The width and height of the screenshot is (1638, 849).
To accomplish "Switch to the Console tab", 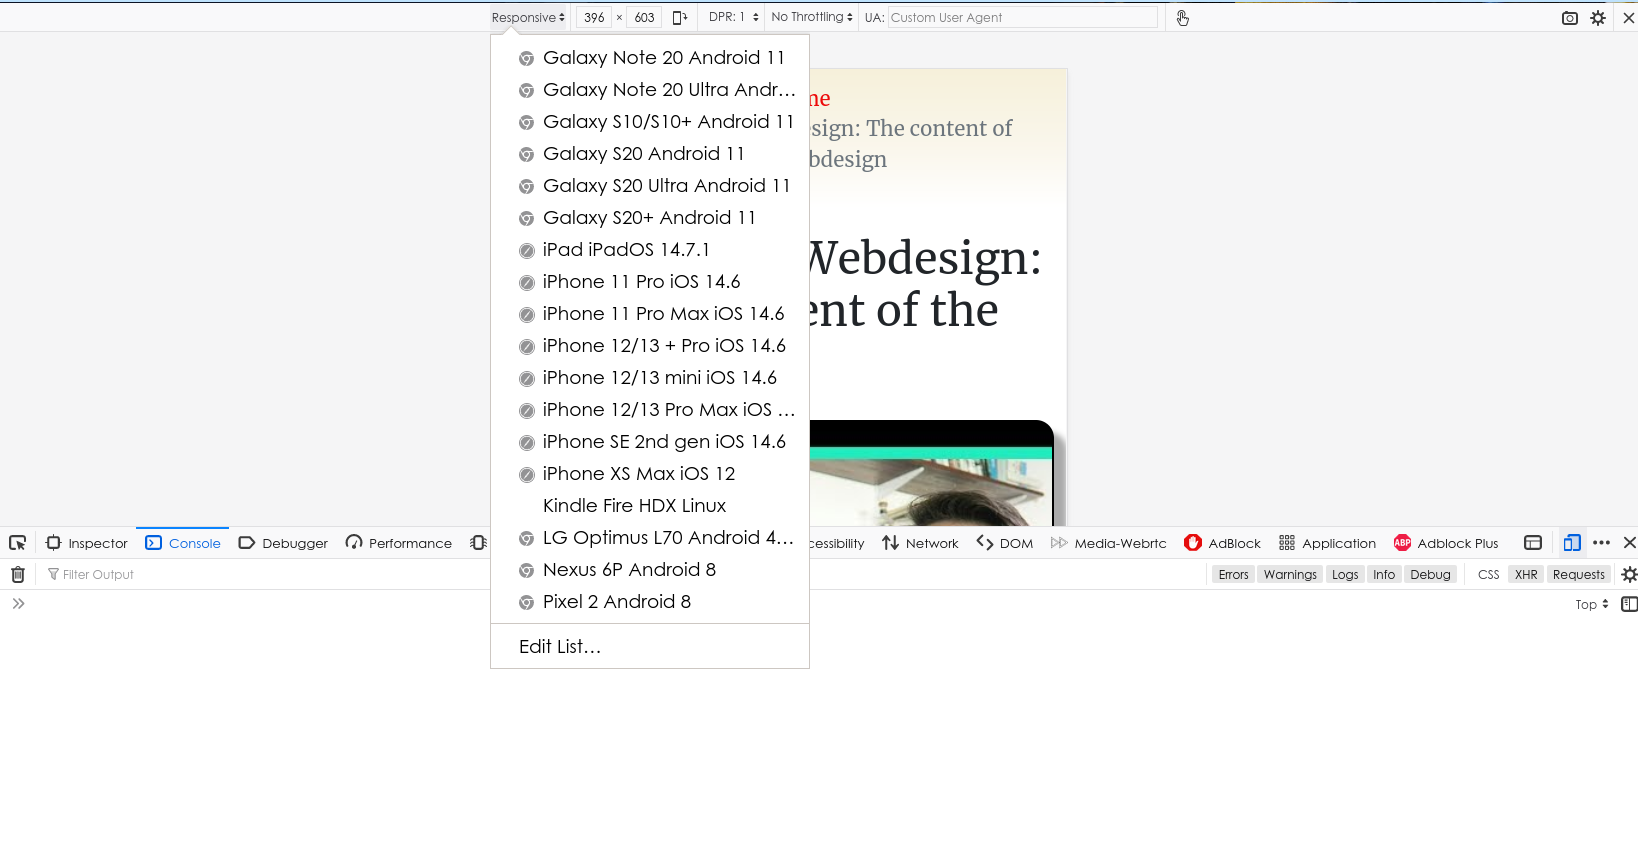I will [x=183, y=543].
